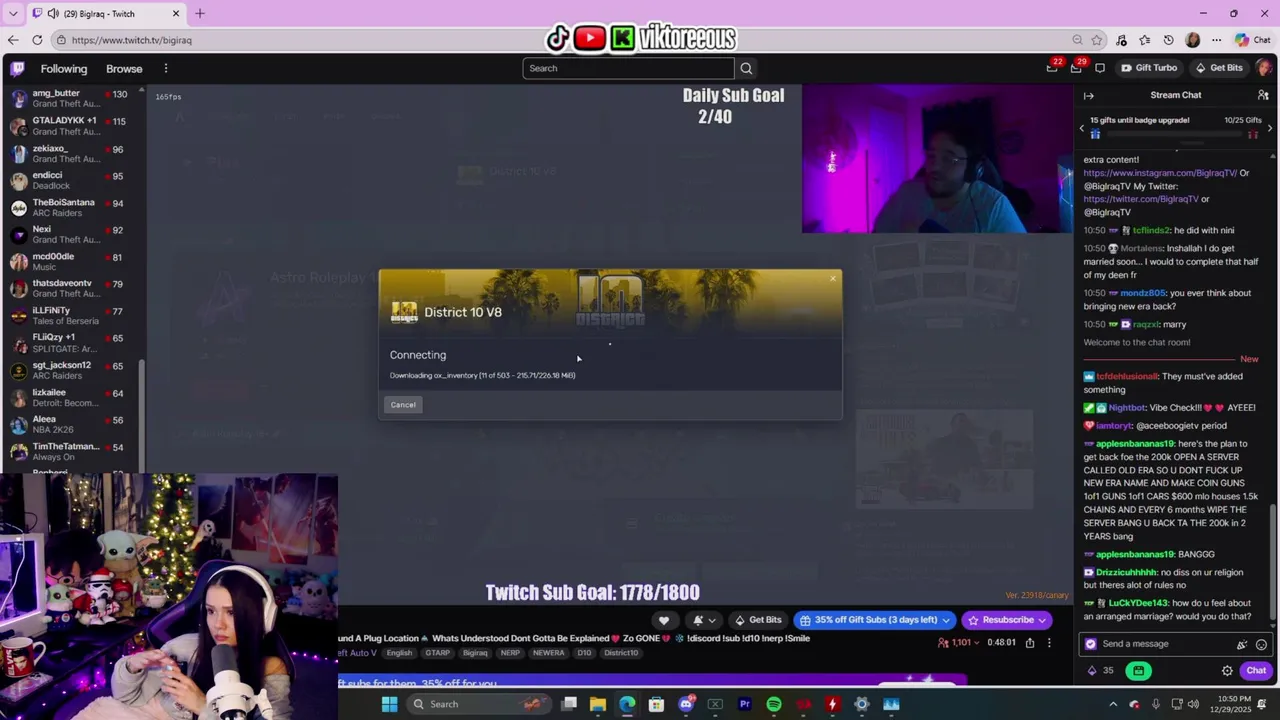The image size is (1280, 720).
Task: Claim the green channel points chest
Action: [x=1138, y=671]
